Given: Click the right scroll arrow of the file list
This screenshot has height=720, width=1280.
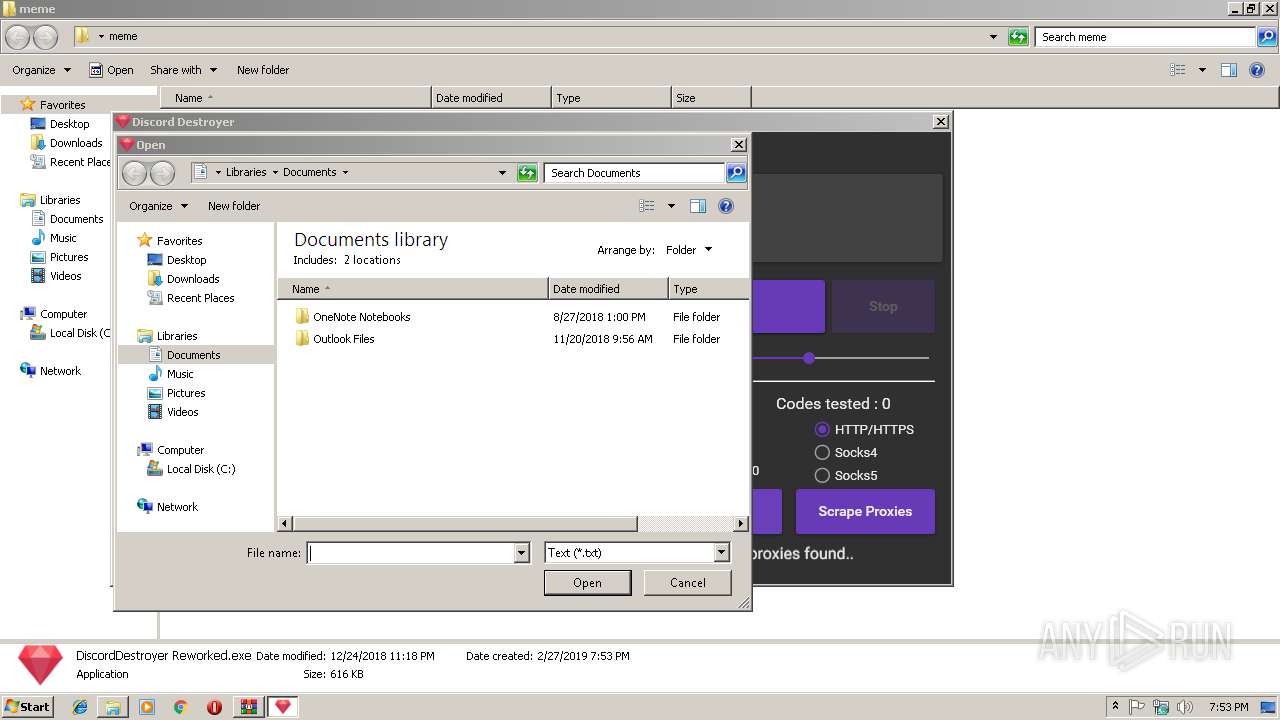Looking at the screenshot, I should pyautogui.click(x=741, y=524).
